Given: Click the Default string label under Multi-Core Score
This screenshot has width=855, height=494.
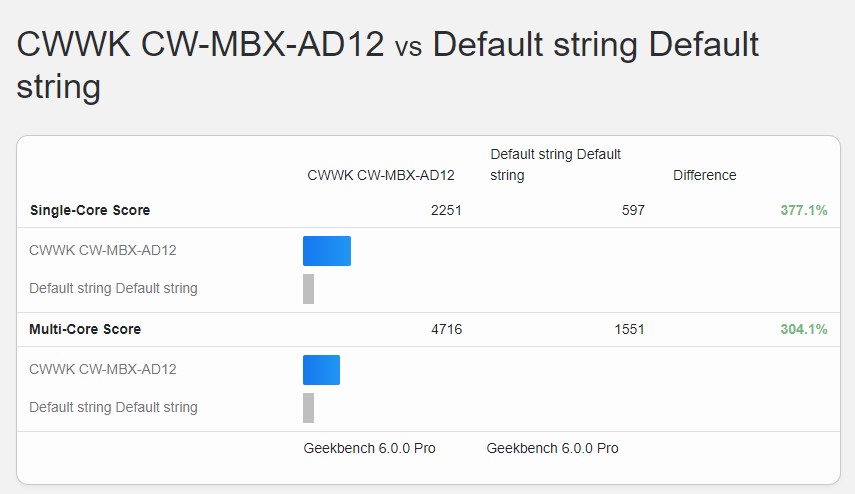Looking at the screenshot, I should [x=113, y=407].
